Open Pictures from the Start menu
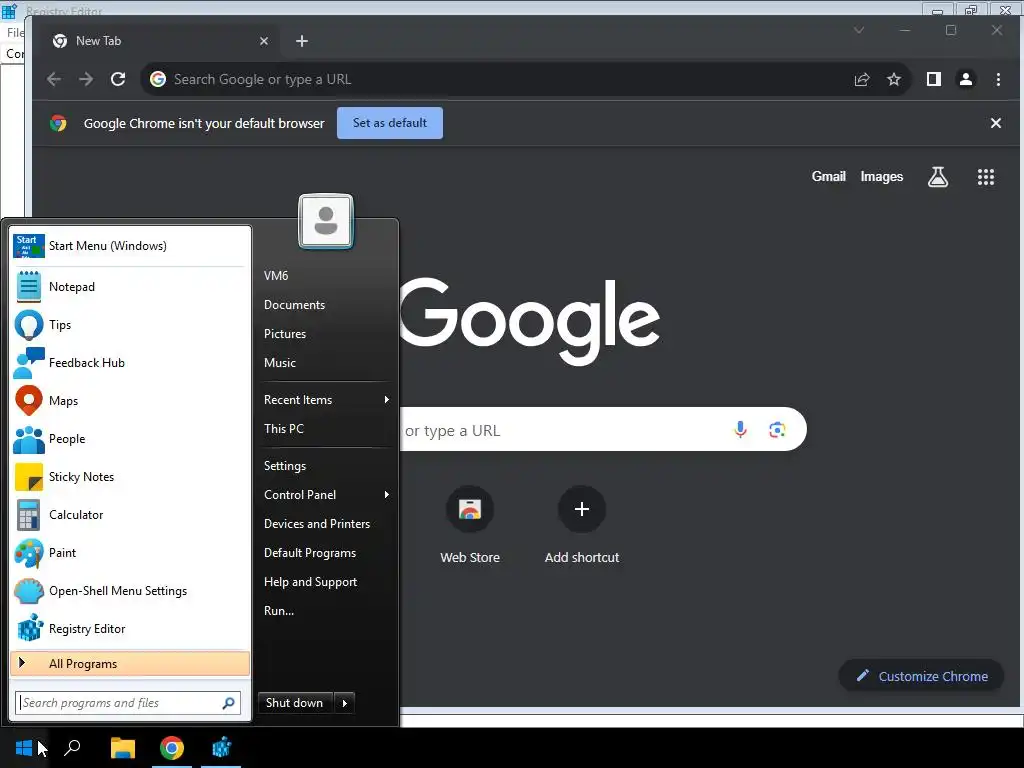This screenshot has height=768, width=1024. [x=327, y=334]
